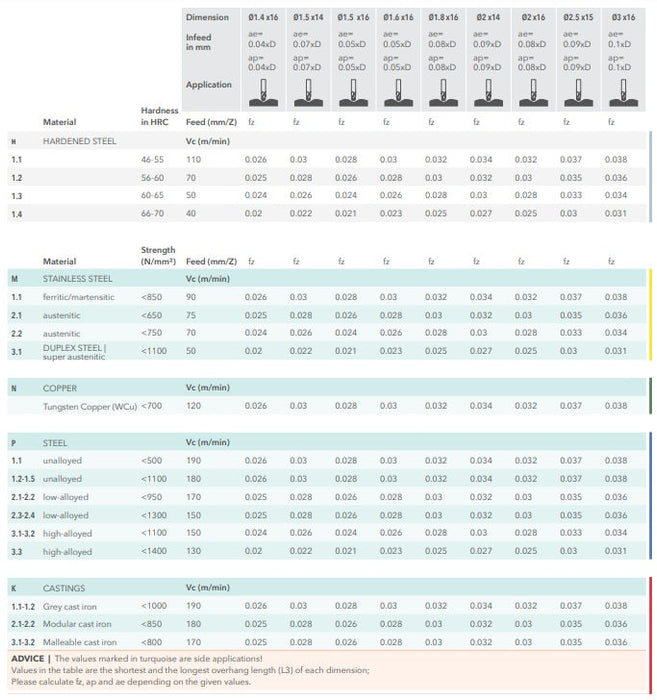Click the Hardness in HRC column header
The image size is (657, 700).
tap(159, 116)
